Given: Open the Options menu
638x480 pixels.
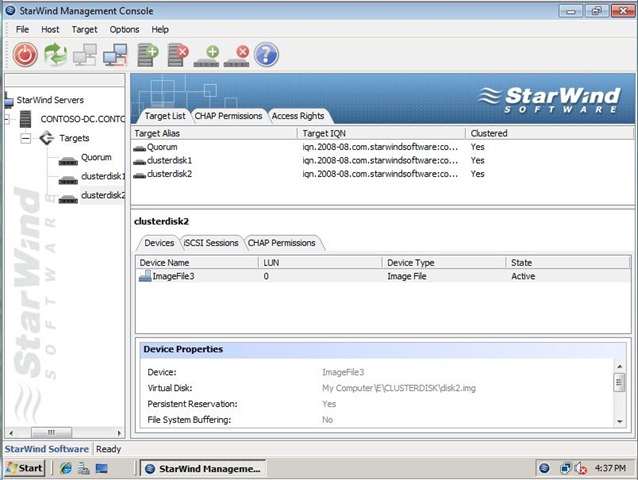Looking at the screenshot, I should click(124, 29).
